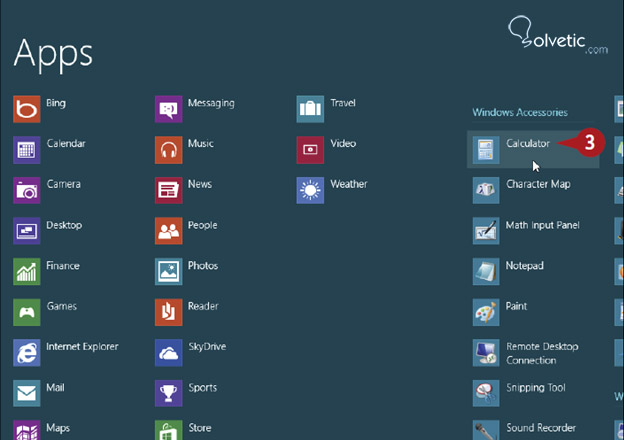Select the Character Map label
Image resolution: width=624 pixels, height=440 pixels.
538,184
